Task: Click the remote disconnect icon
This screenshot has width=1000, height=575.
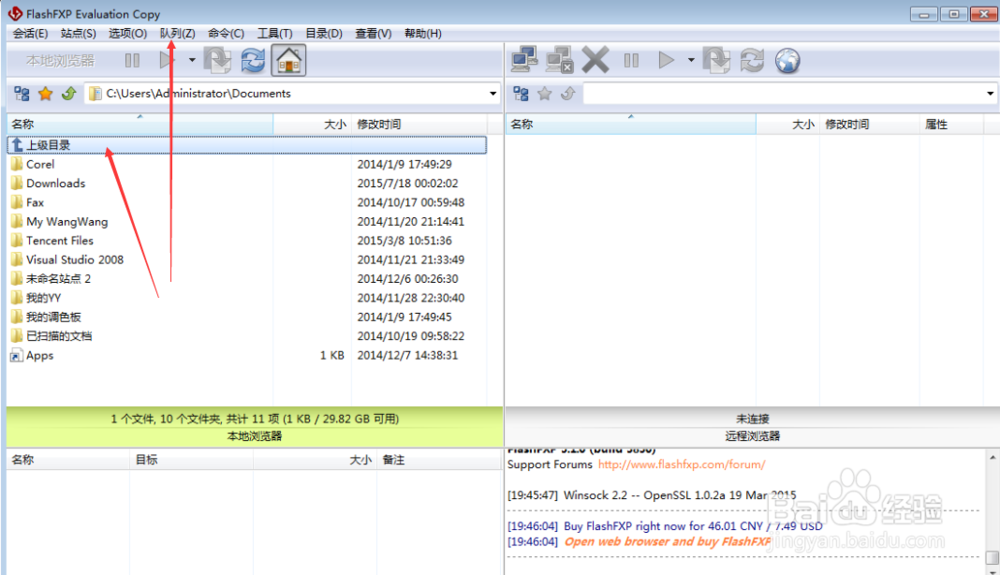Action: [x=559, y=61]
